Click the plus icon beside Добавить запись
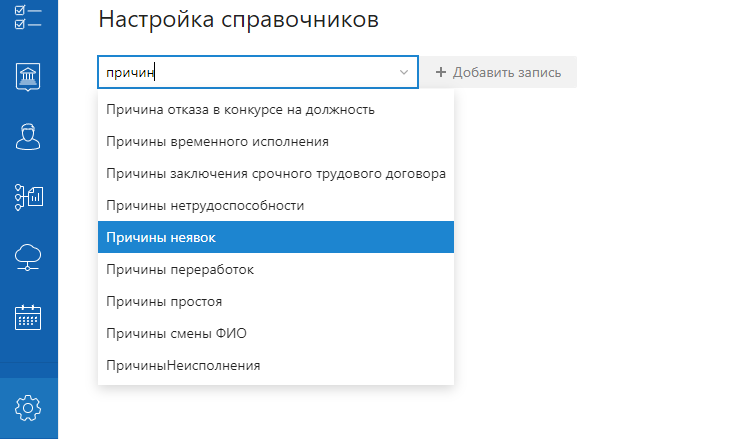This screenshot has height=439, width=738. [441, 72]
